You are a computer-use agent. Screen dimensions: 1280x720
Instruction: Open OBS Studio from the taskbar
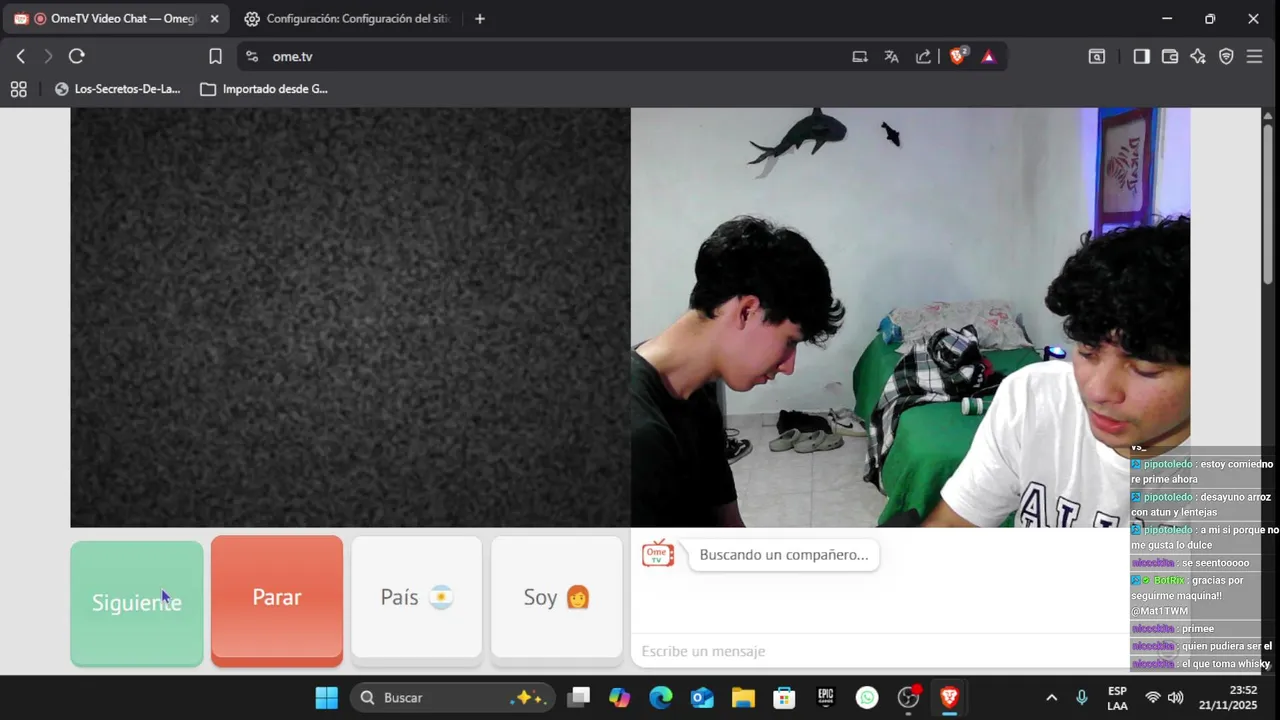pos(908,698)
